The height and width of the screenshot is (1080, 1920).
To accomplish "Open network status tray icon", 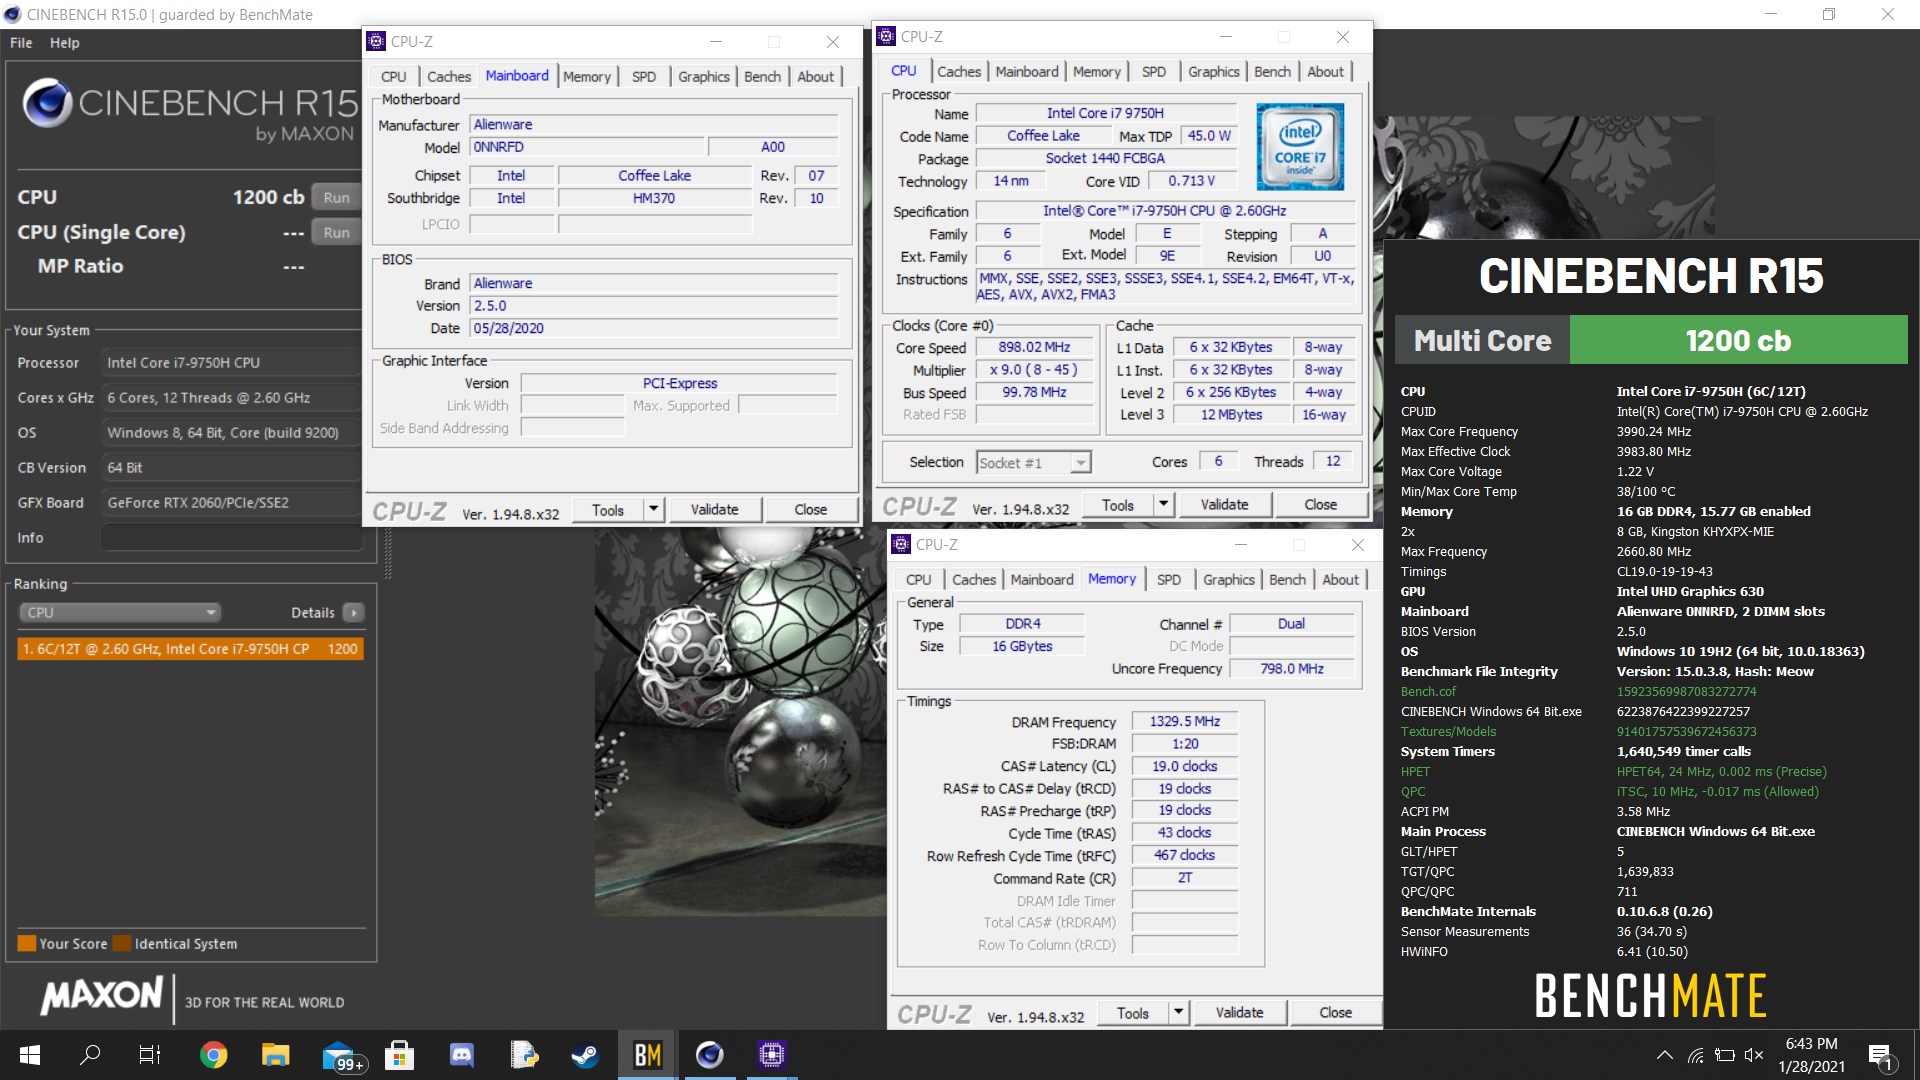I will tap(1695, 1055).
